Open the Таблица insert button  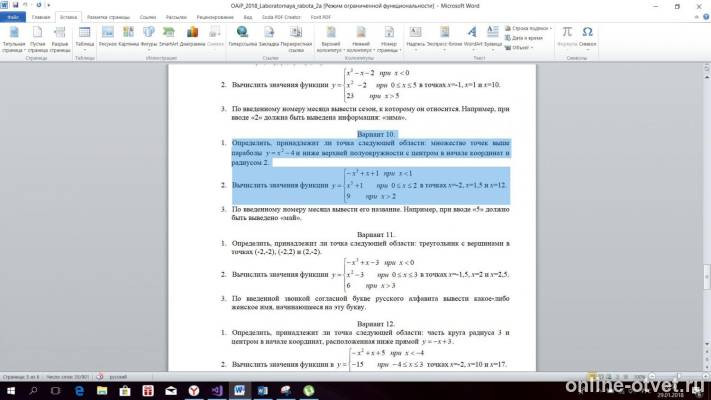84,37
